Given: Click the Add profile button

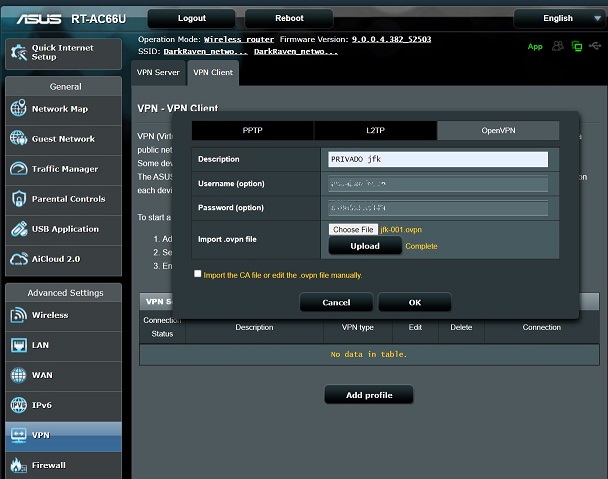Looking at the screenshot, I should (x=369, y=395).
